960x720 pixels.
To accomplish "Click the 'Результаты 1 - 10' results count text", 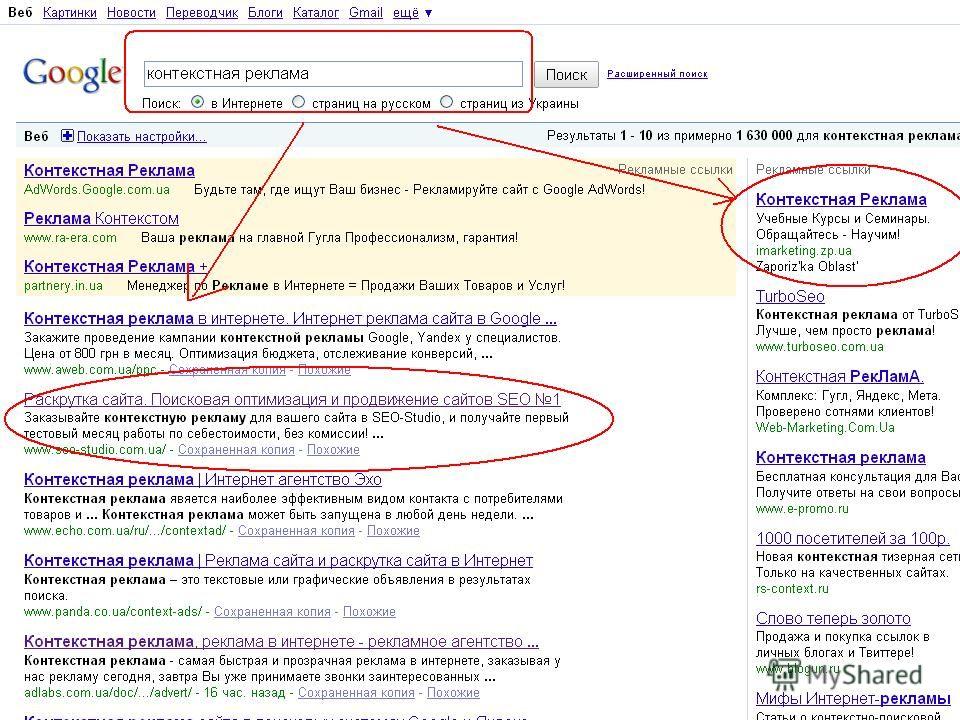I will [599, 135].
